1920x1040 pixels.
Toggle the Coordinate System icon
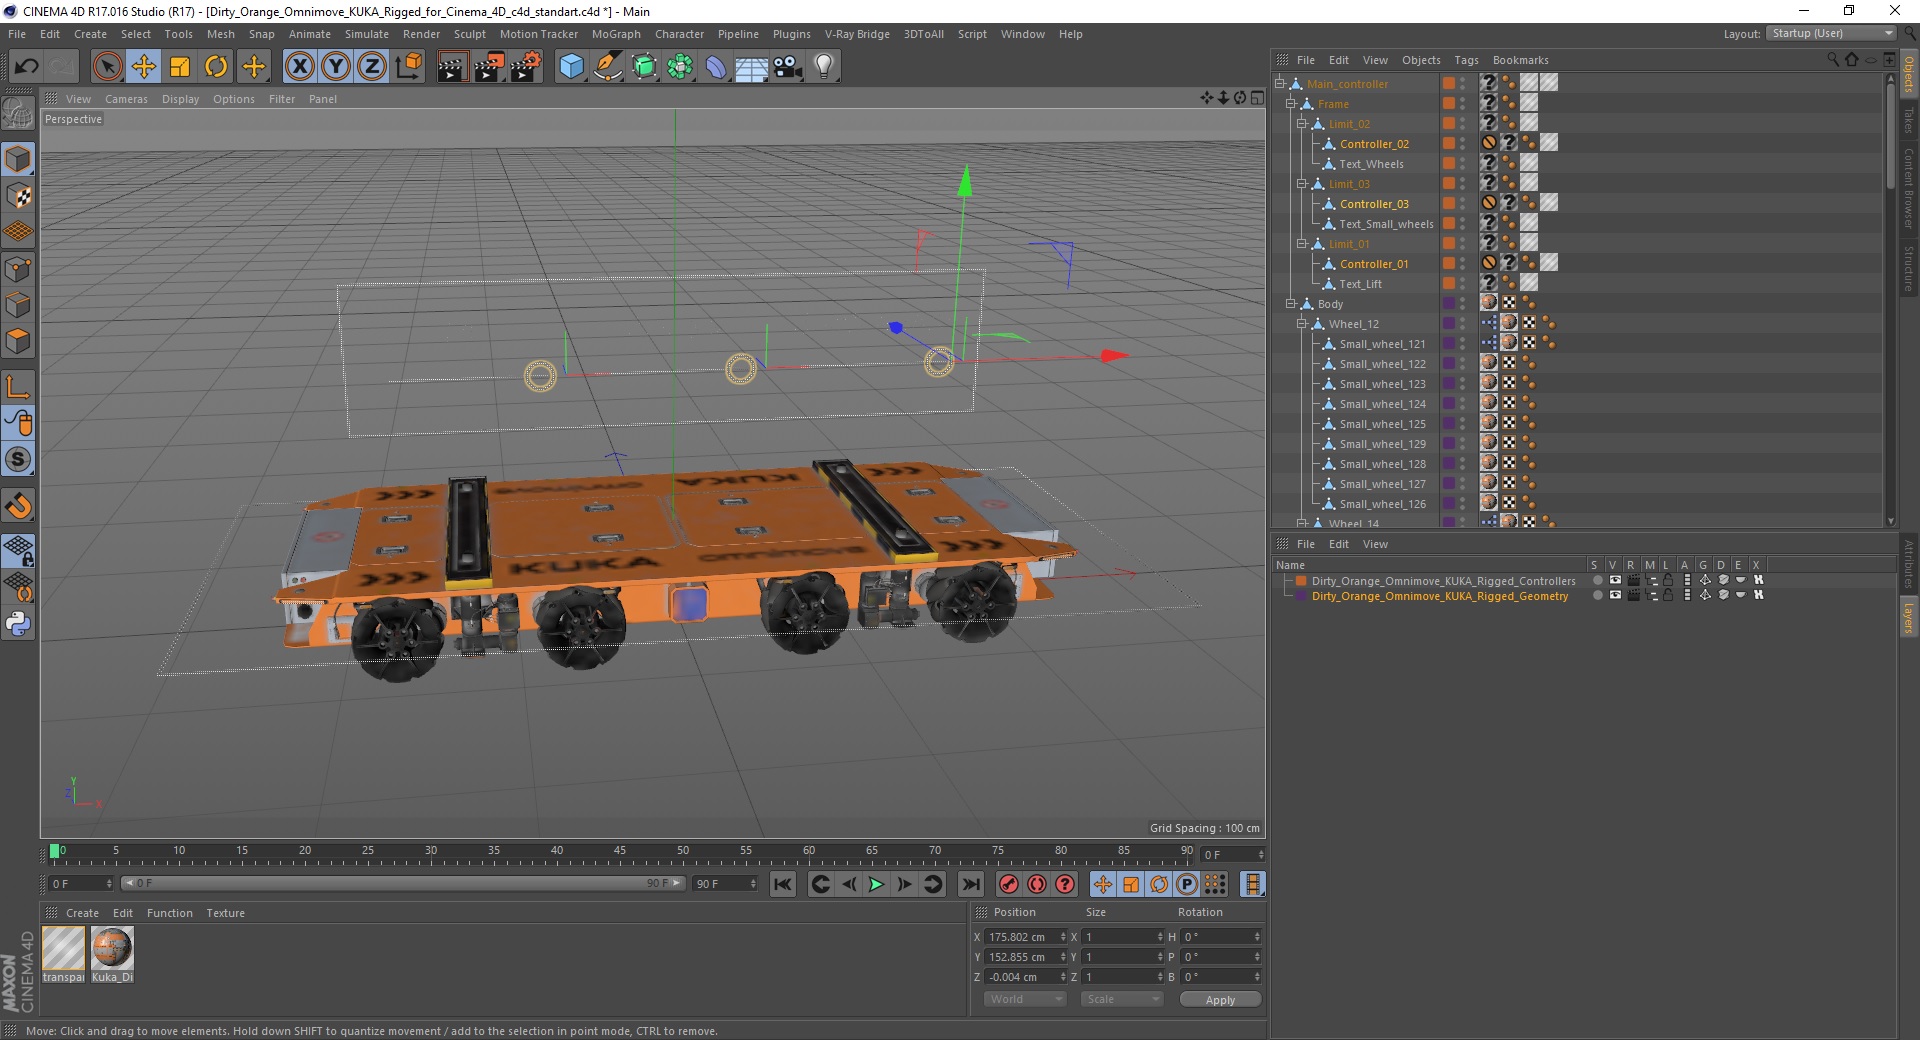(409, 67)
